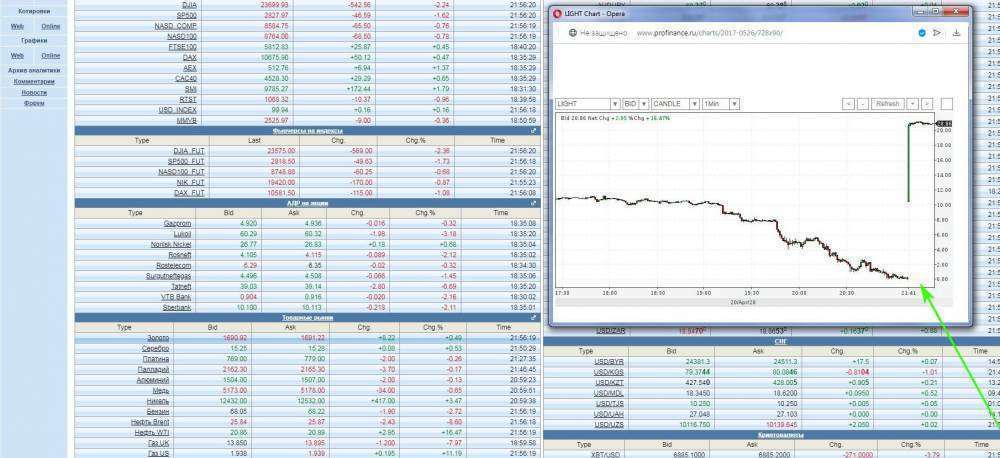The width and height of the screenshot is (1000, 458).
Task: Open the Нефть Brent commodity link
Action: click(151, 422)
